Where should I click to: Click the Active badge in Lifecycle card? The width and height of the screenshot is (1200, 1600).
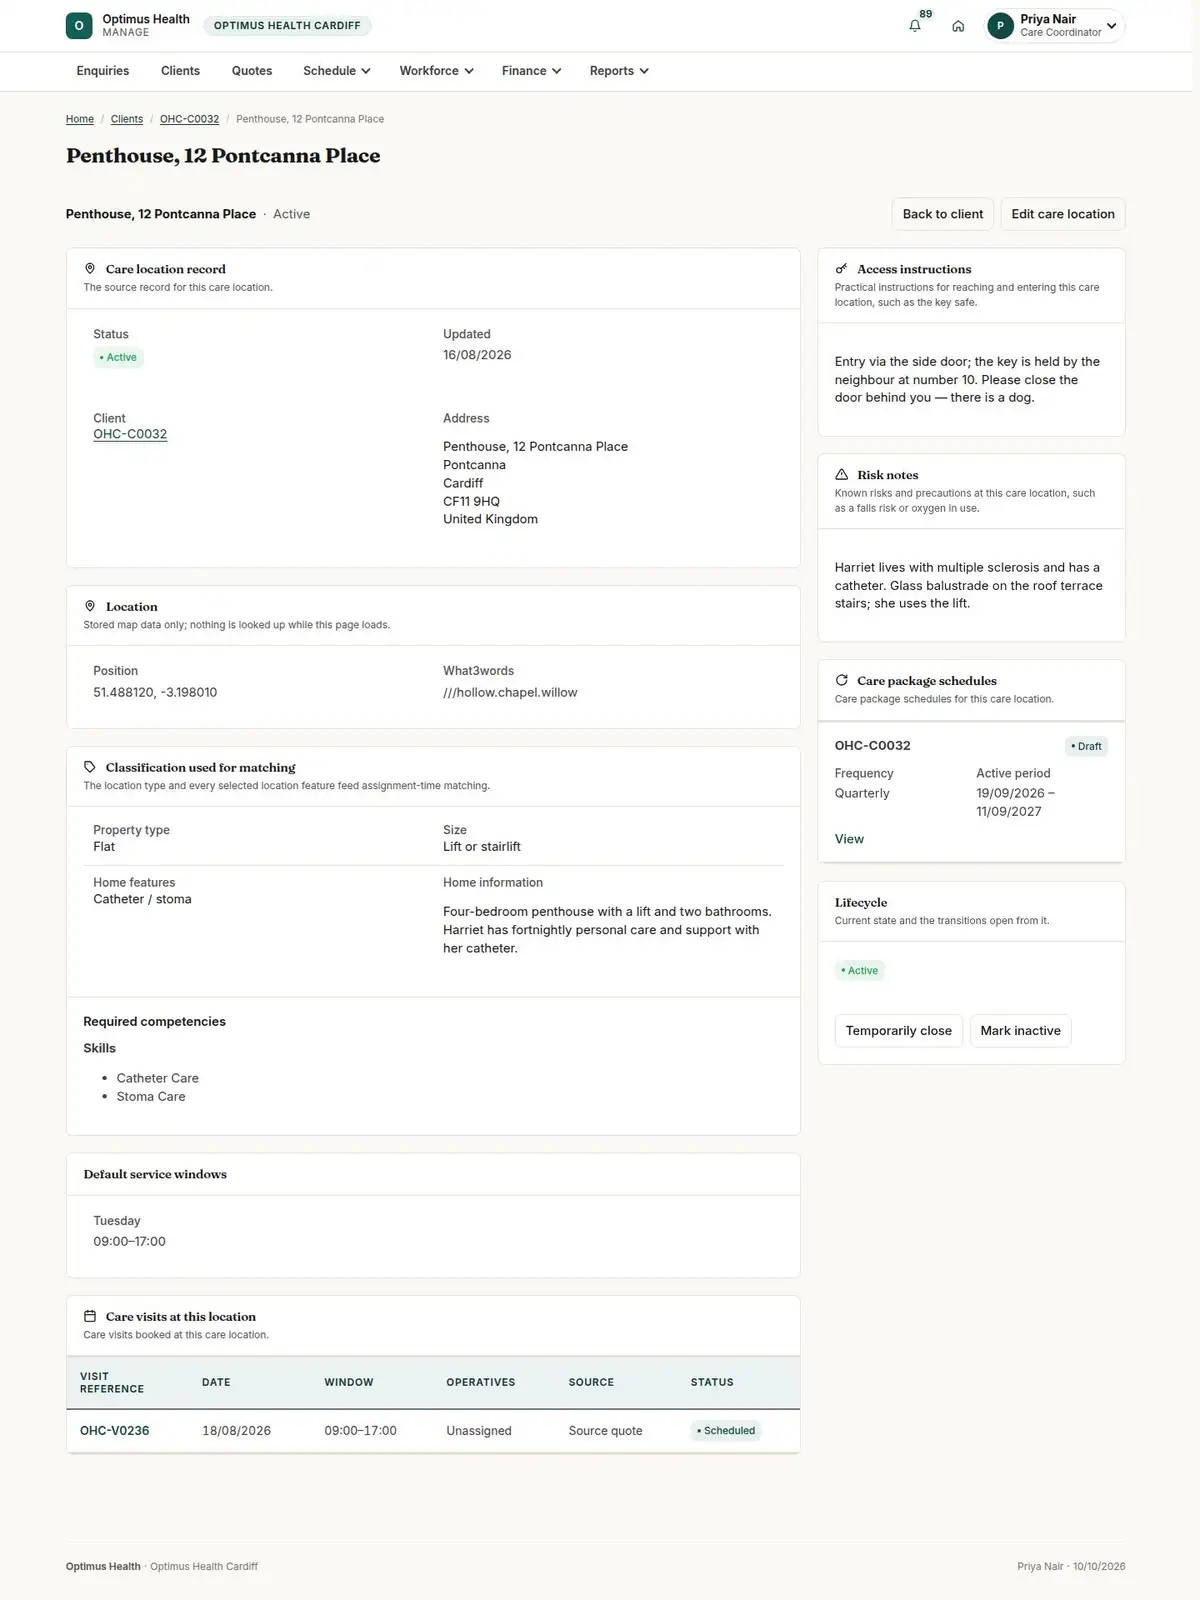click(860, 970)
